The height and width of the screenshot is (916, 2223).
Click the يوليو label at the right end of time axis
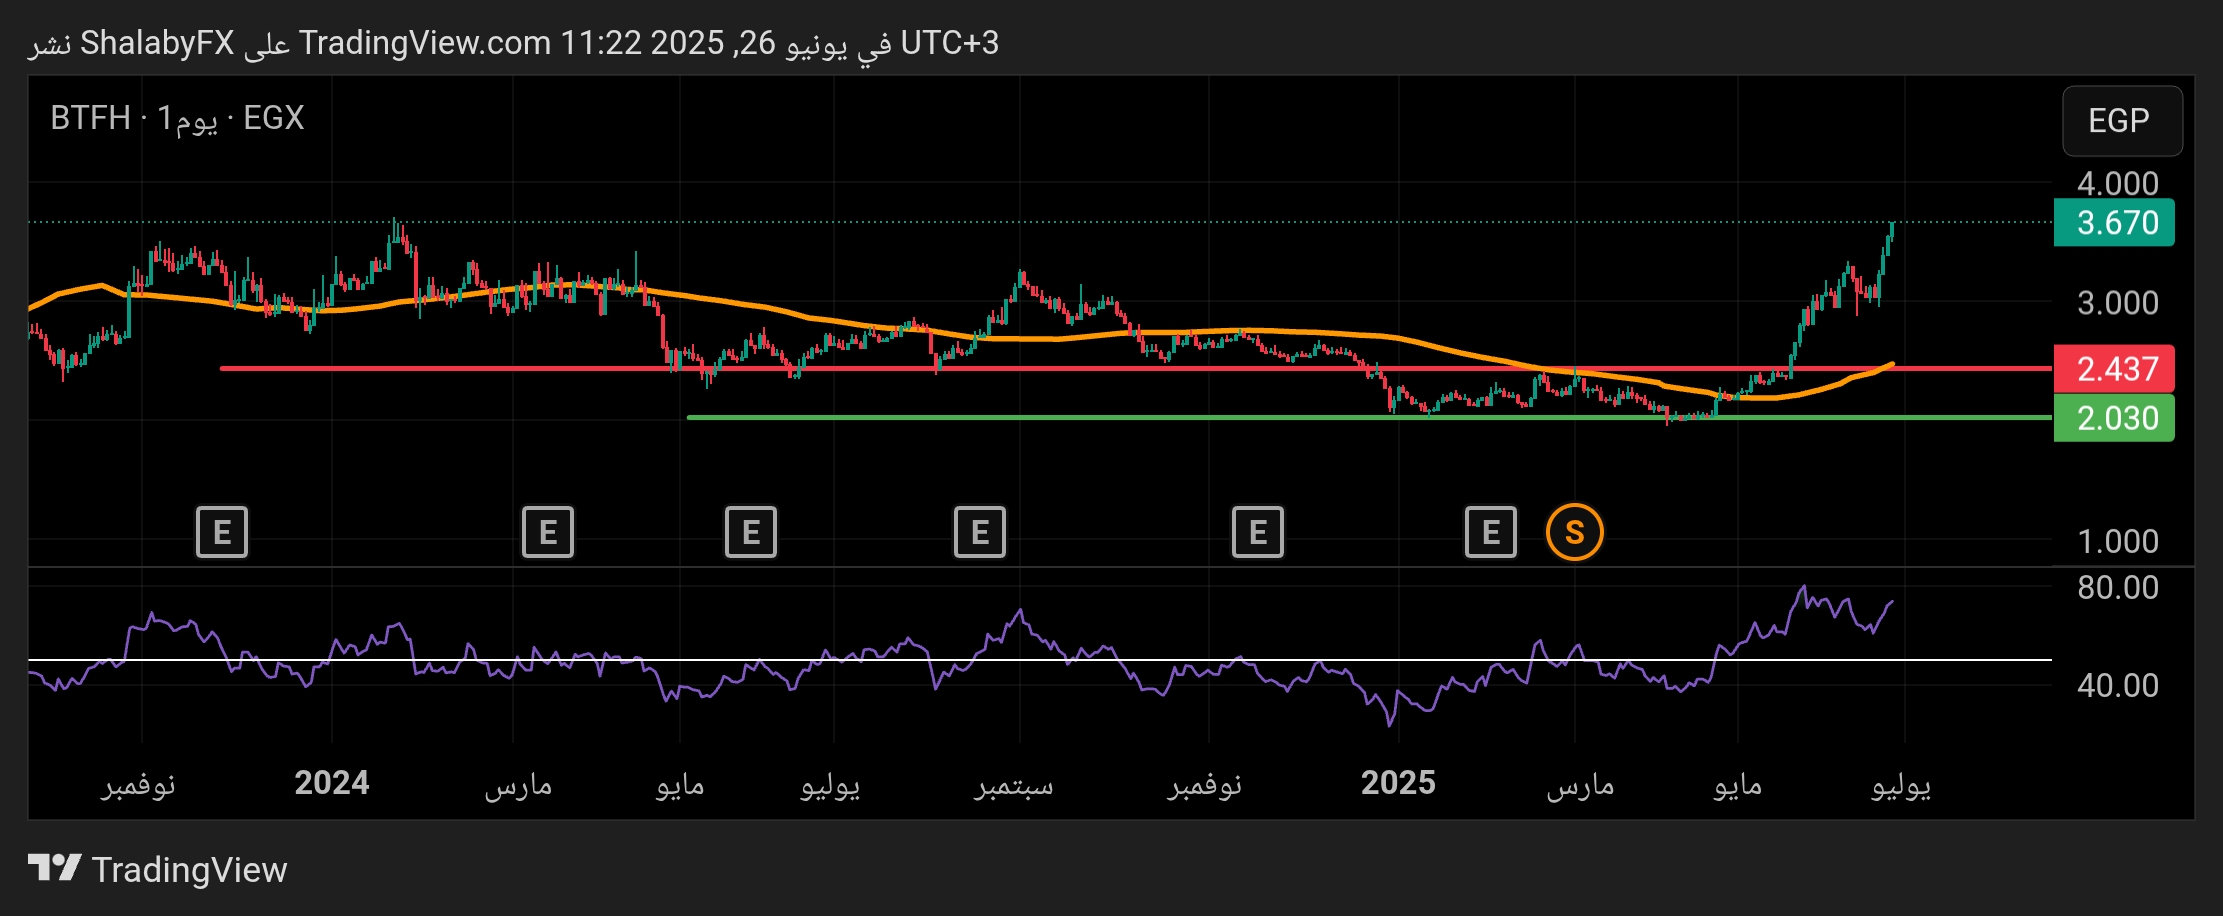click(1901, 786)
